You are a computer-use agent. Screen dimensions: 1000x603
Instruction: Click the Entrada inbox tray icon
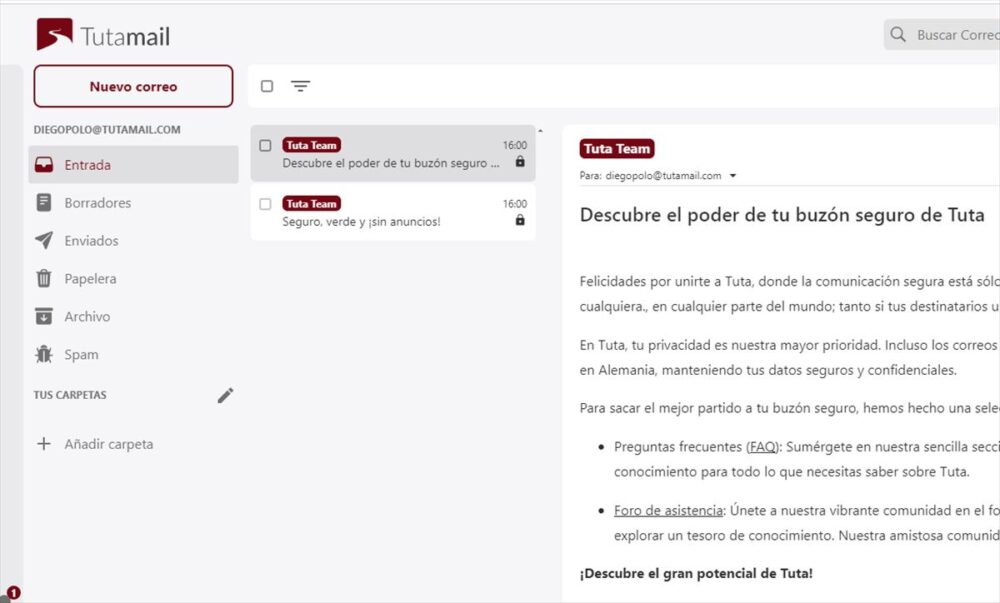click(44, 164)
